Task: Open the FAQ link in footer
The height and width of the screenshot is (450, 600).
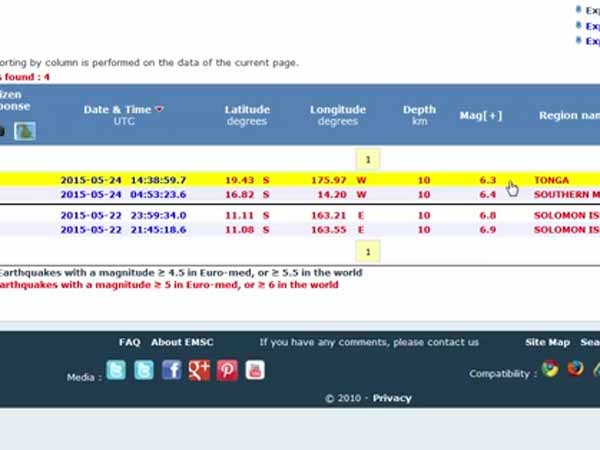Action: click(130, 342)
